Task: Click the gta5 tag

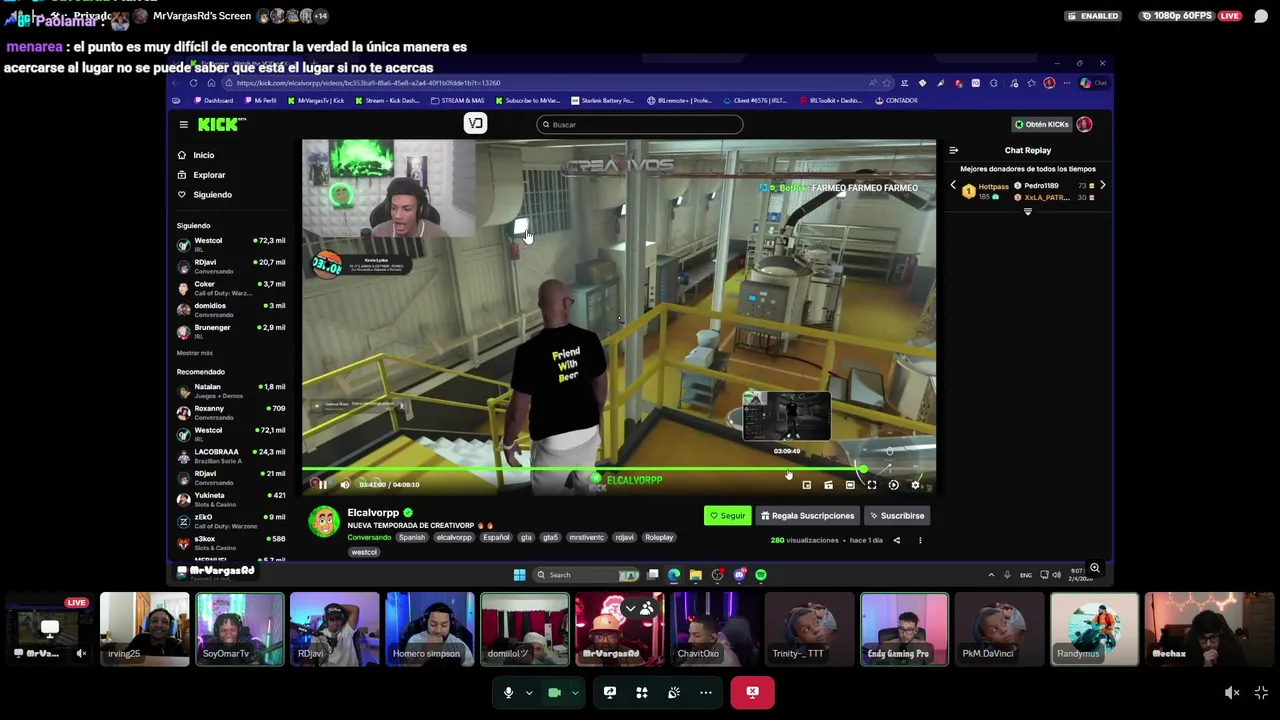Action: (x=550, y=538)
